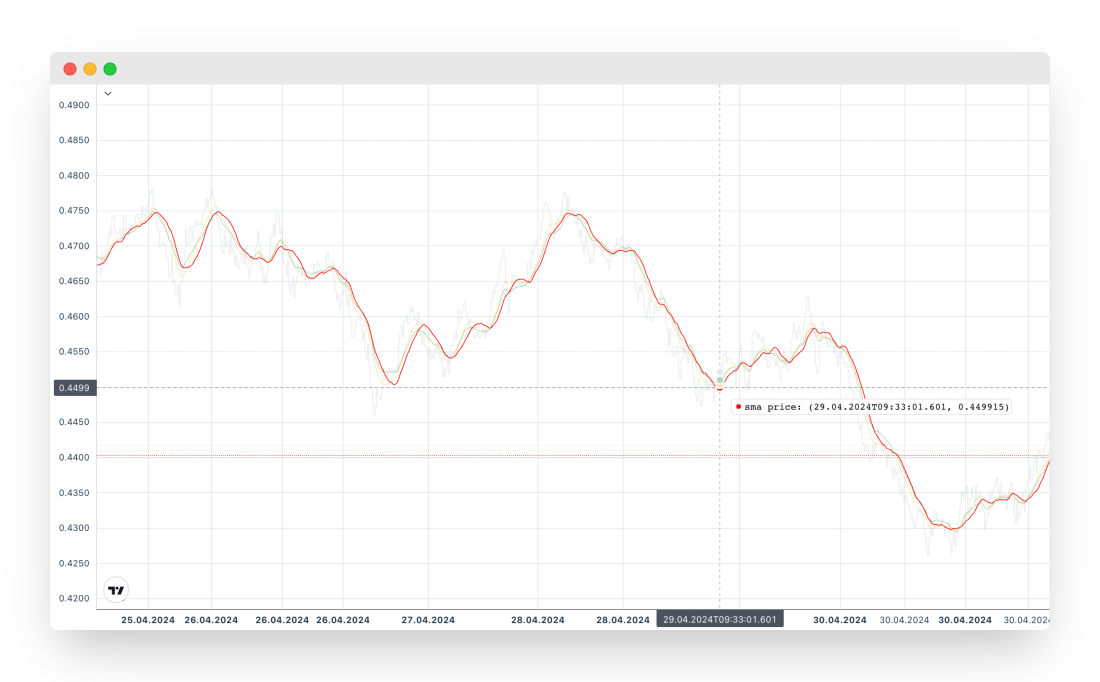Select the 25.04.2024 date on the time axis
Screen dimensions: 1100x682
pos(148,620)
